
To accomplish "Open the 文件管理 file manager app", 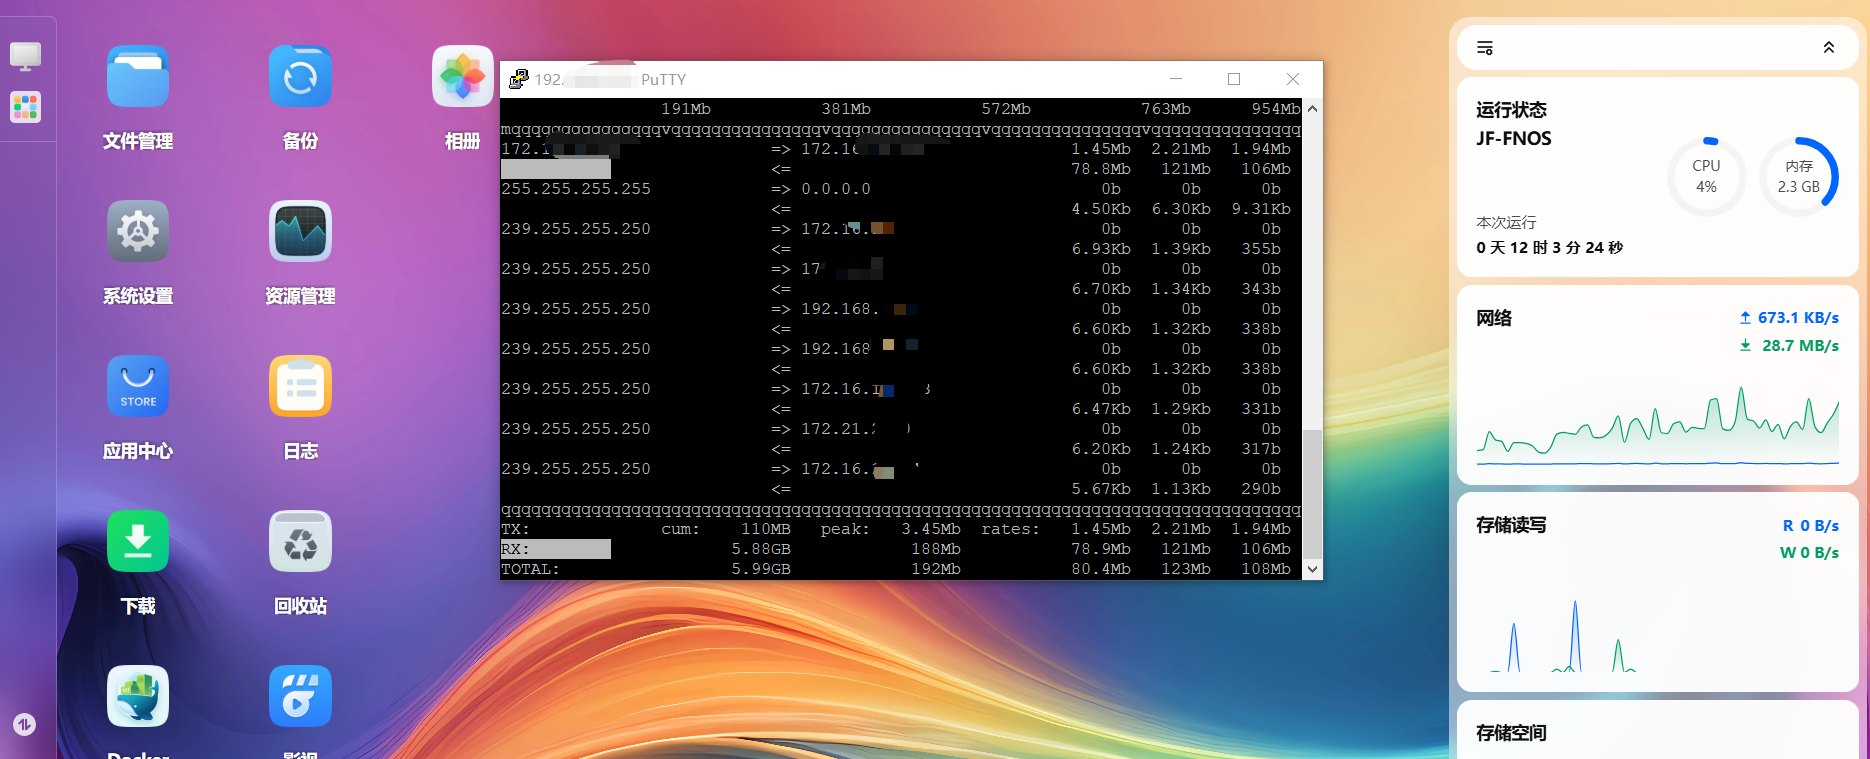I will tap(138, 76).
